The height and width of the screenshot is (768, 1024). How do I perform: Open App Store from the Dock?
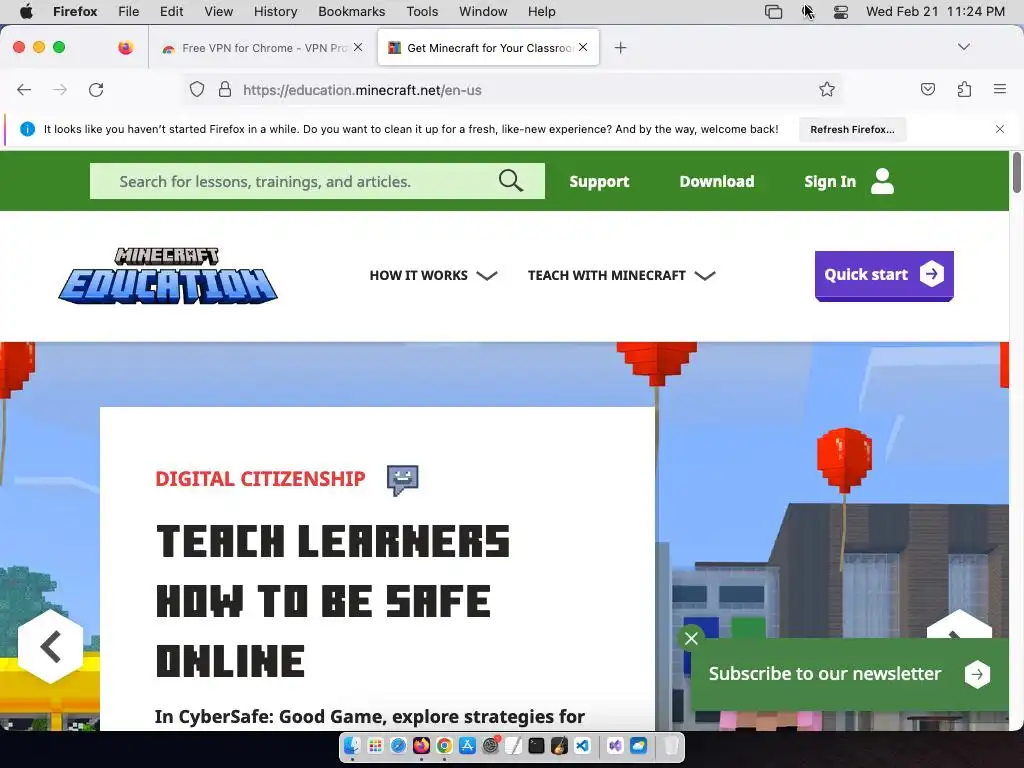(468, 745)
